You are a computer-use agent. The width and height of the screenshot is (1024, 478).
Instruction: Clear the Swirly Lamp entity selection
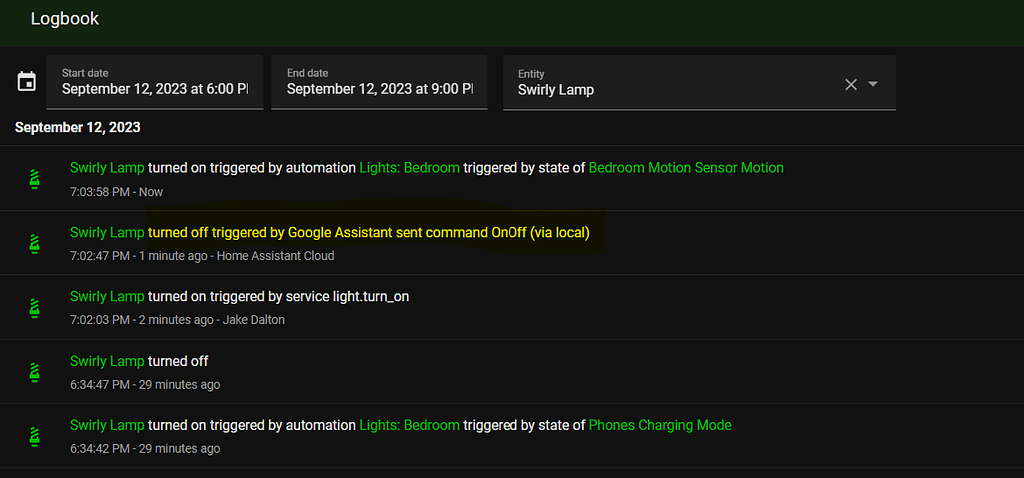(x=851, y=84)
